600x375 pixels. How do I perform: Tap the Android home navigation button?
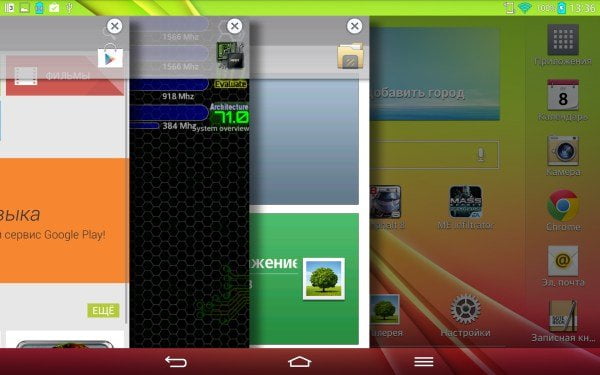pos(300,362)
